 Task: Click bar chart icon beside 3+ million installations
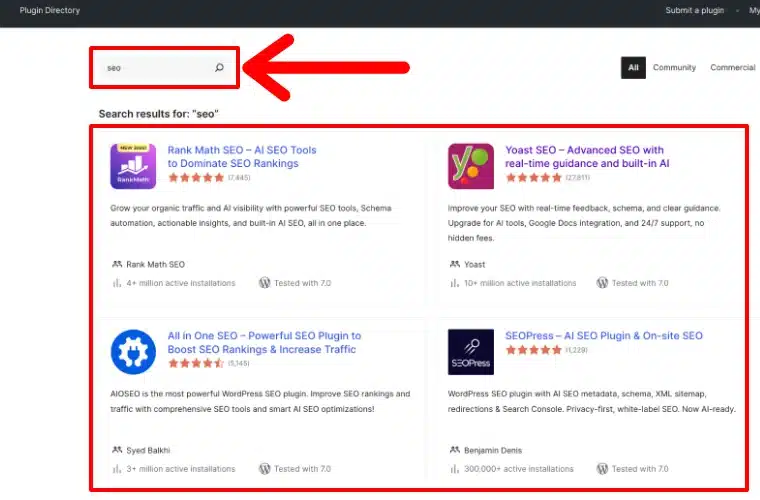tap(116, 469)
